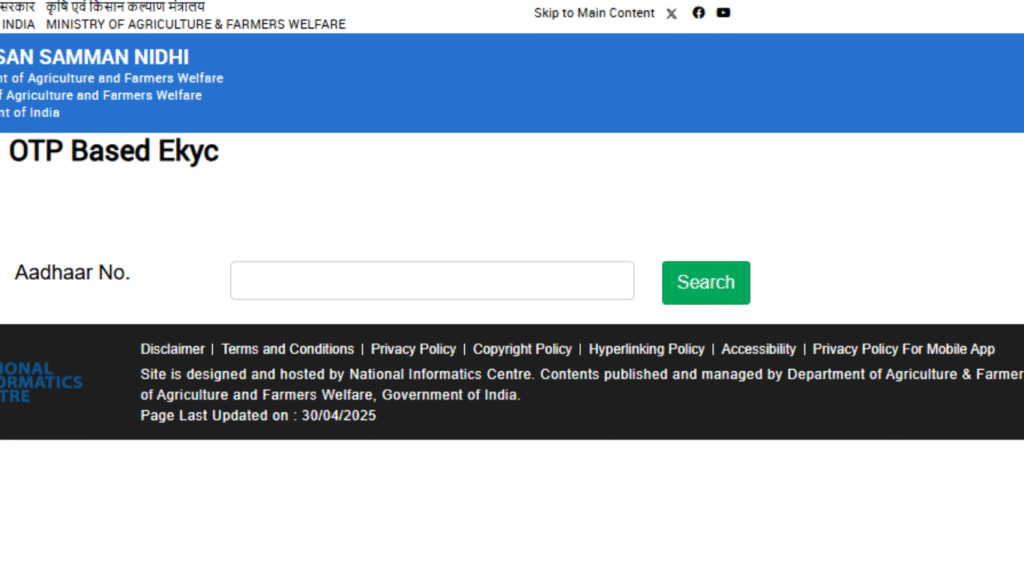Click the Aadhaar No. label

[72, 272]
